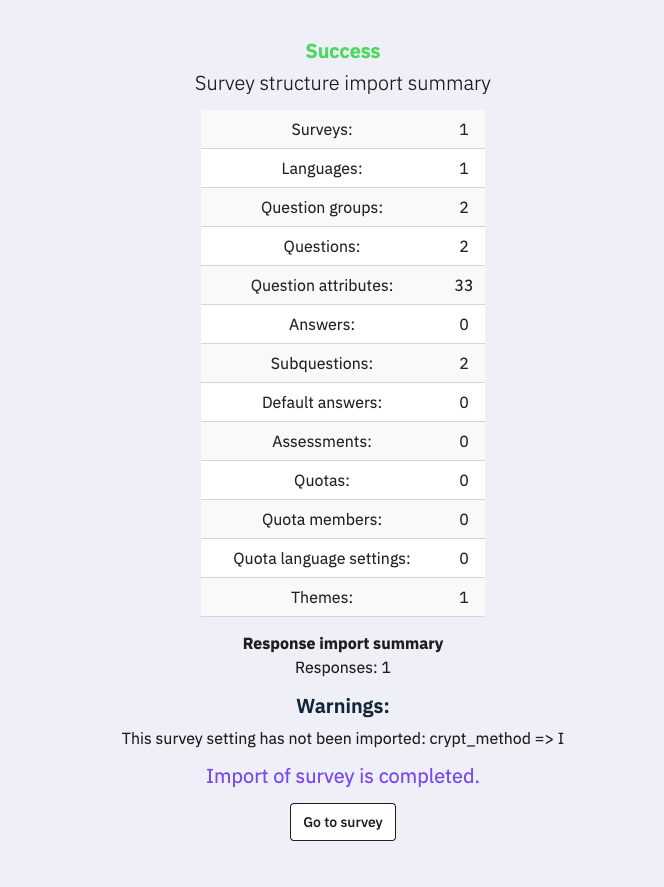Click the crypt_method warning message text

tap(343, 739)
